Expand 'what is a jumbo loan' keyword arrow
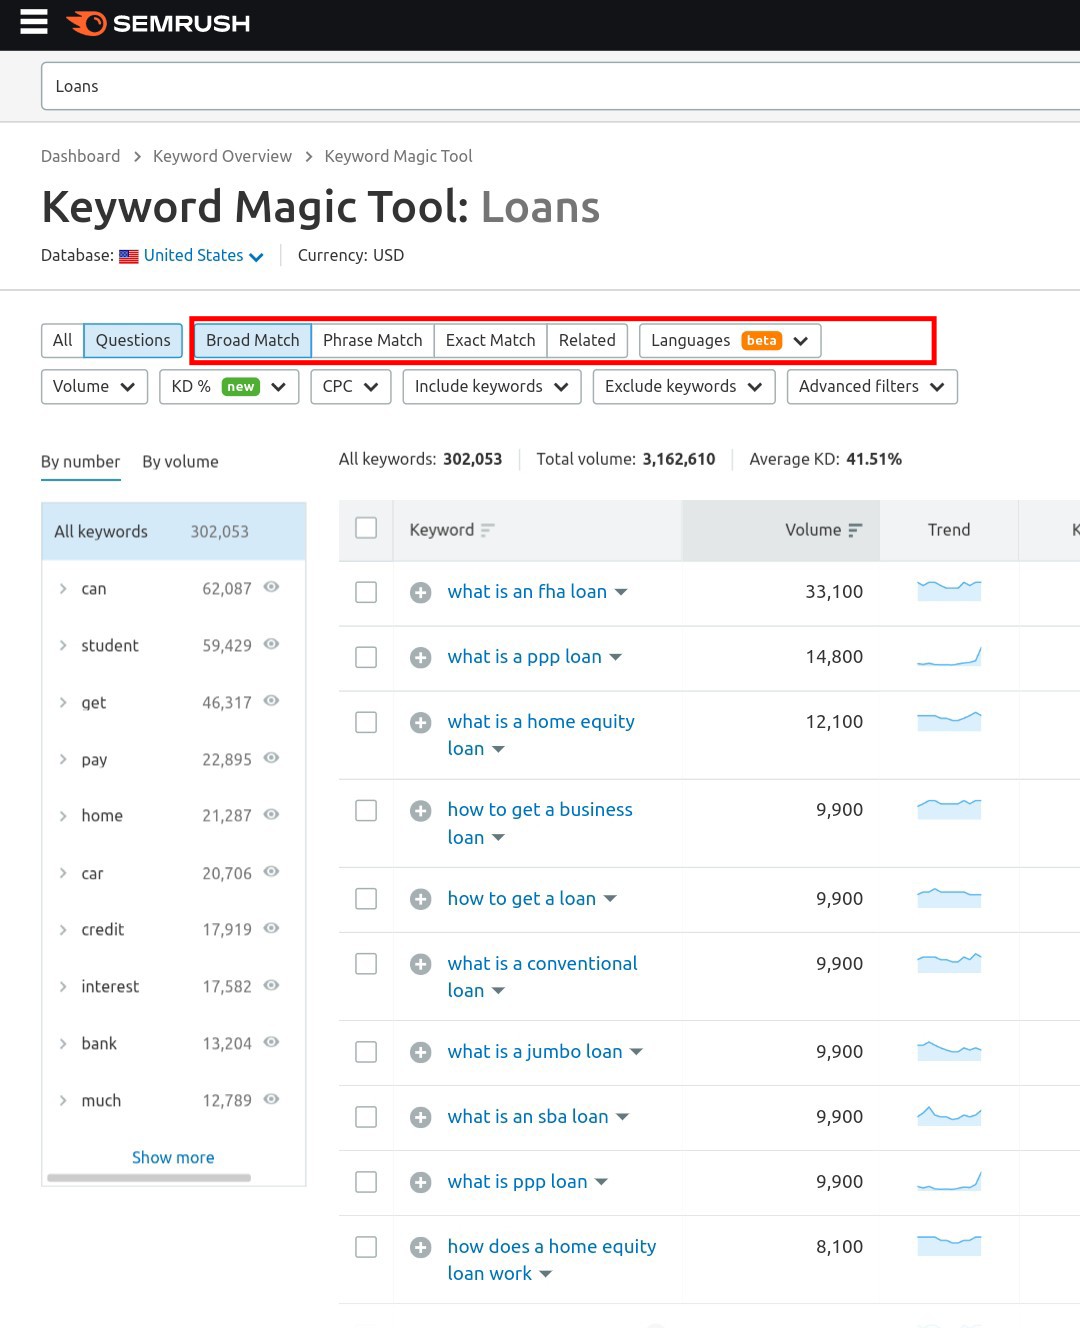The image size is (1080, 1328). pyautogui.click(x=636, y=1052)
